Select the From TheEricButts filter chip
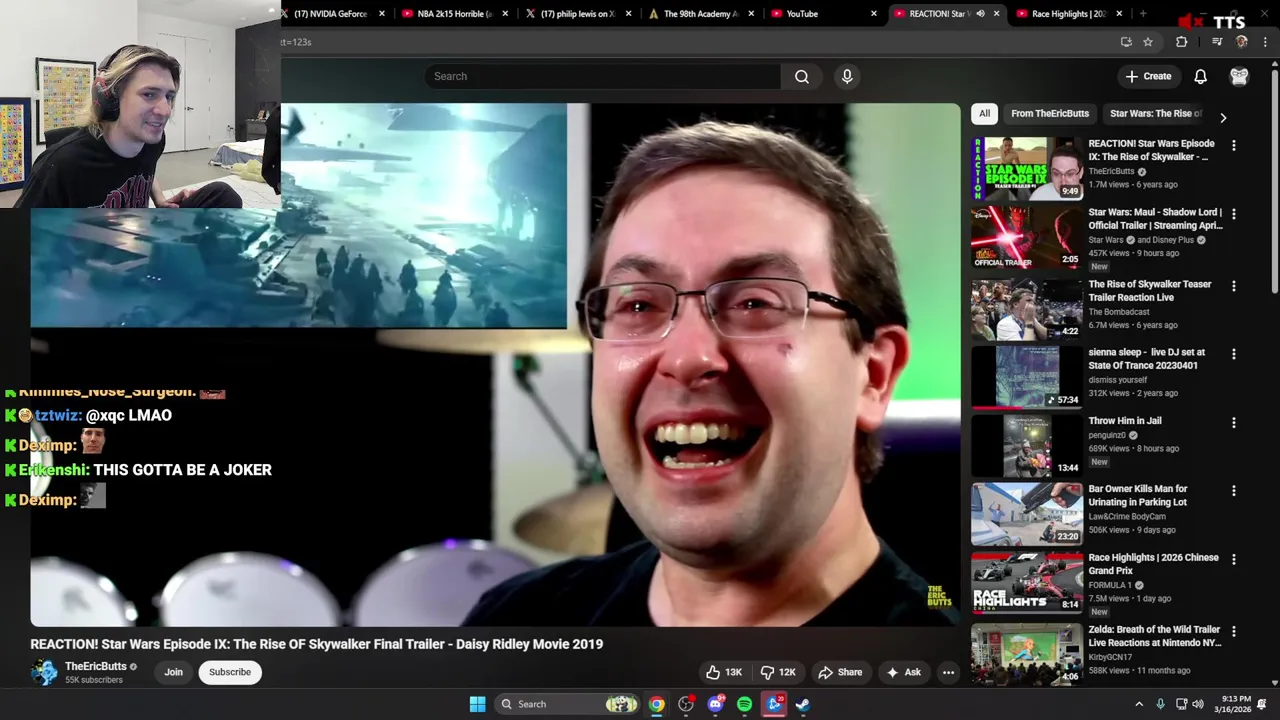 click(x=1050, y=113)
